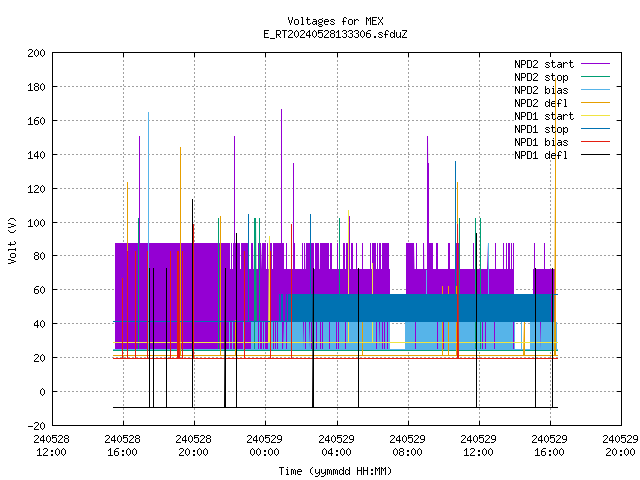Click the 'NPD2 bias' legend label
This screenshot has height=480, width=640.
click(x=541, y=90)
